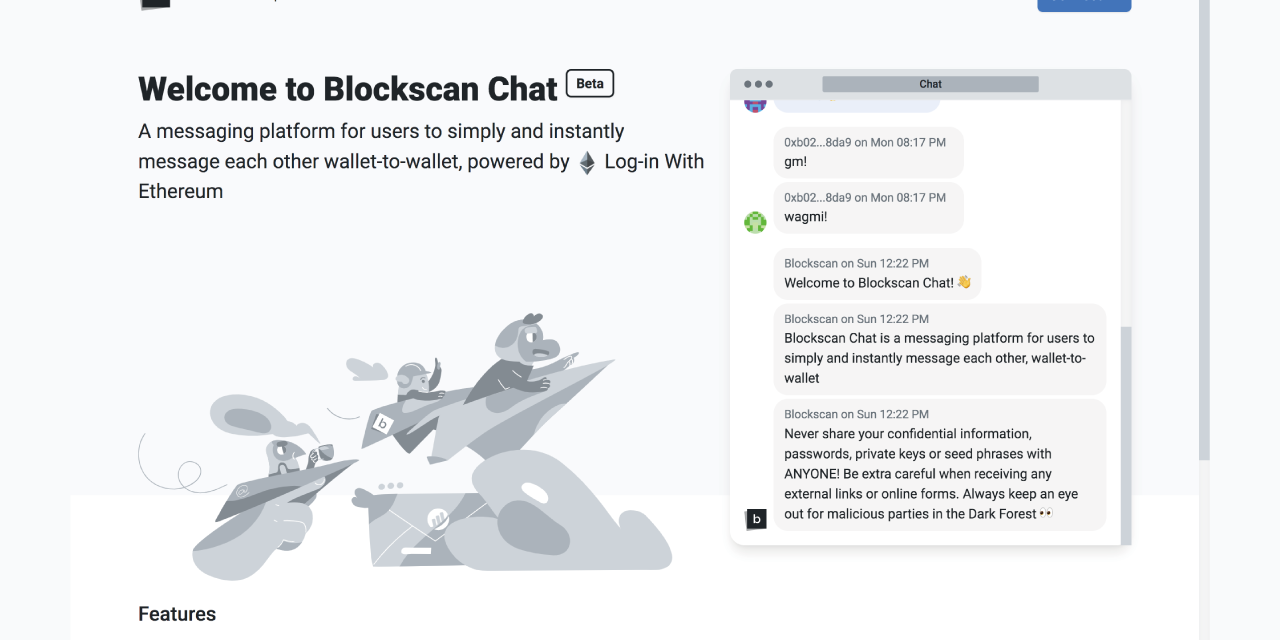1280x640 pixels.
Task: Click the 'wagmi!' message bubble
Action: [x=868, y=207]
